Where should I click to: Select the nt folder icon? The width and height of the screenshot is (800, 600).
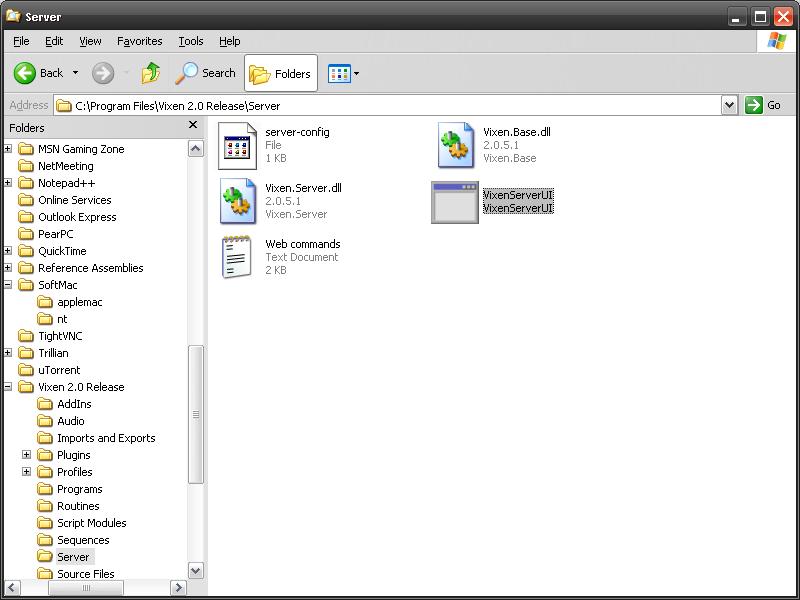(x=45, y=319)
